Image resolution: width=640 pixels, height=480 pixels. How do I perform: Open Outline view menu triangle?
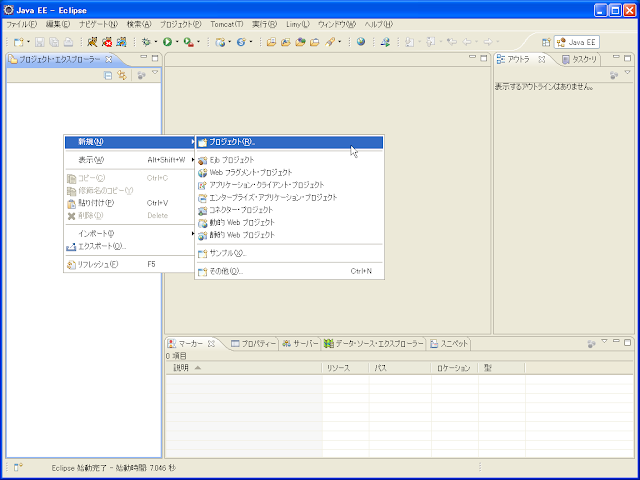[x=627, y=73]
